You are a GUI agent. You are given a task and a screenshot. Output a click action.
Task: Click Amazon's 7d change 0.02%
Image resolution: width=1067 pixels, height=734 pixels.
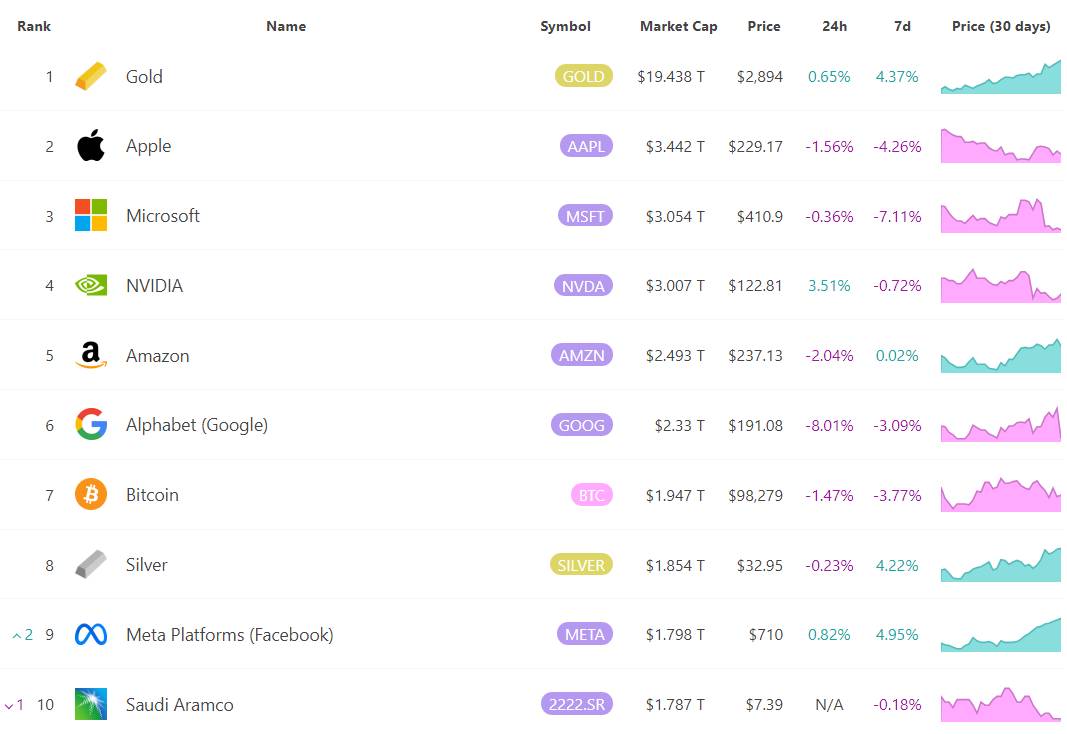(897, 356)
